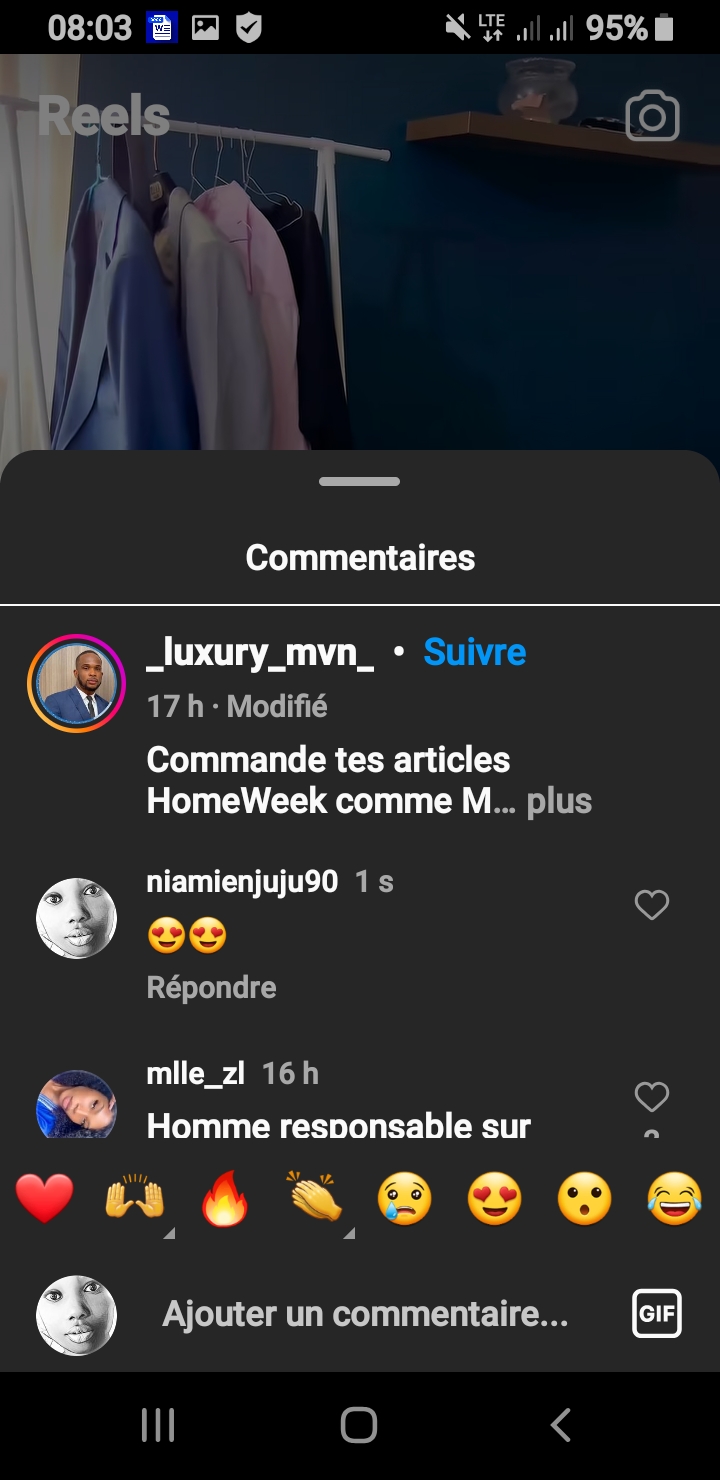The image size is (720, 1480).
Task: Open the camera icon on Reels
Action: [652, 118]
